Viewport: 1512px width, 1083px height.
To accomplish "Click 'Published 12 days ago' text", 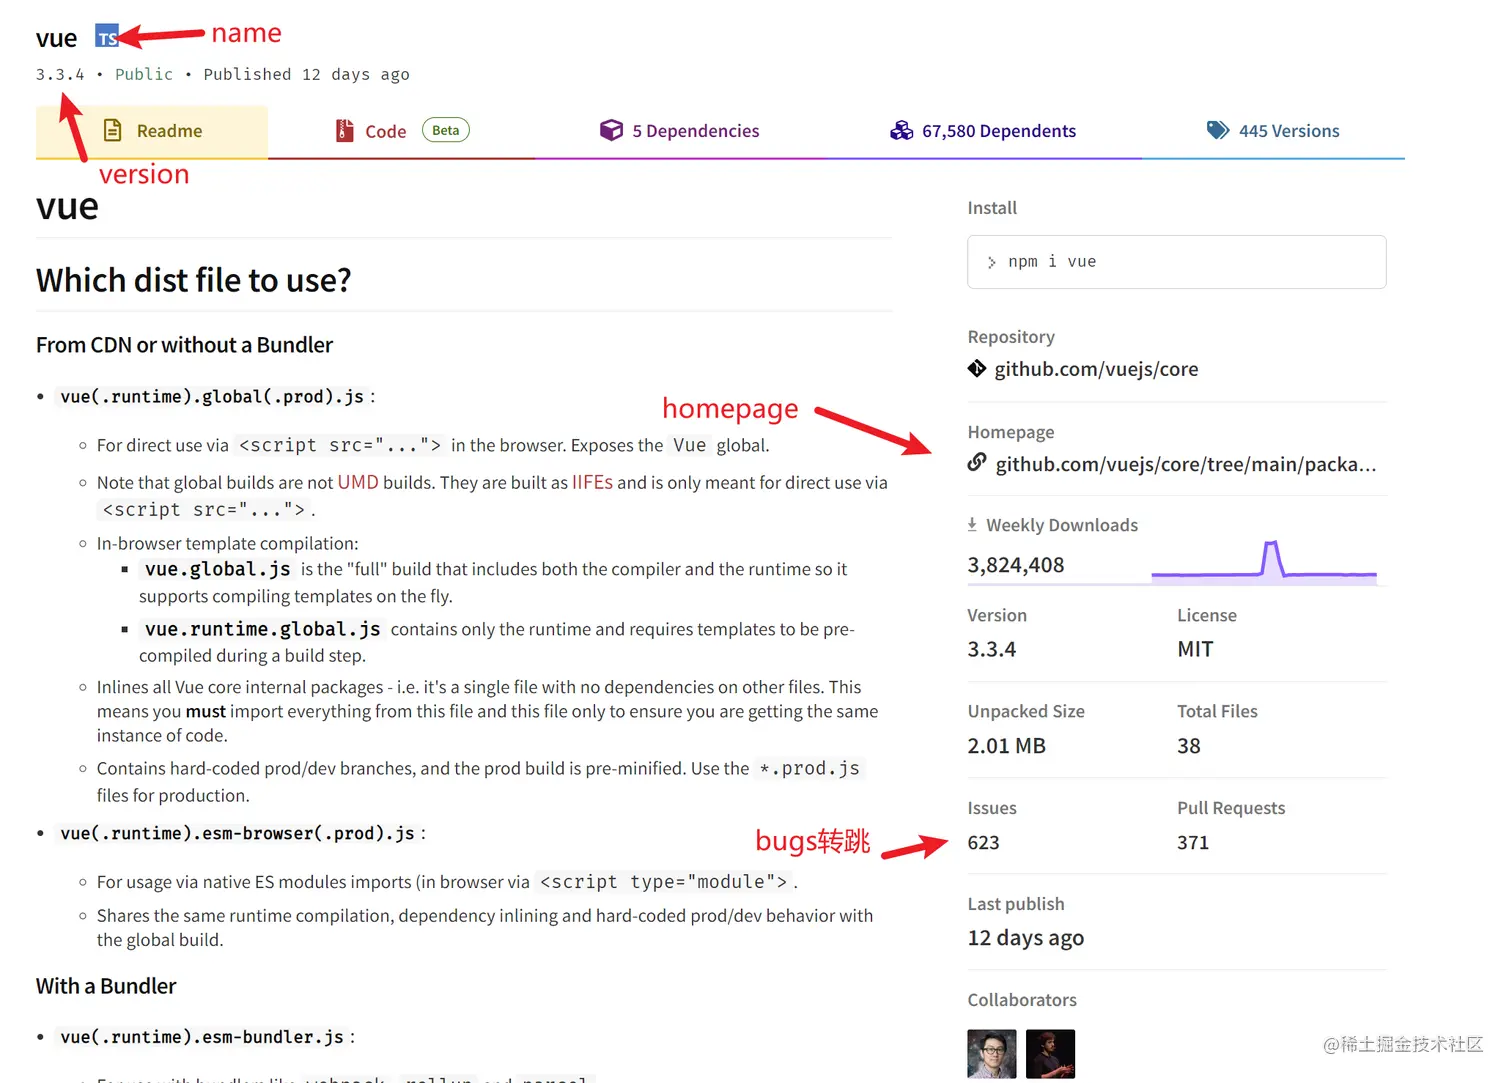I will click(306, 74).
